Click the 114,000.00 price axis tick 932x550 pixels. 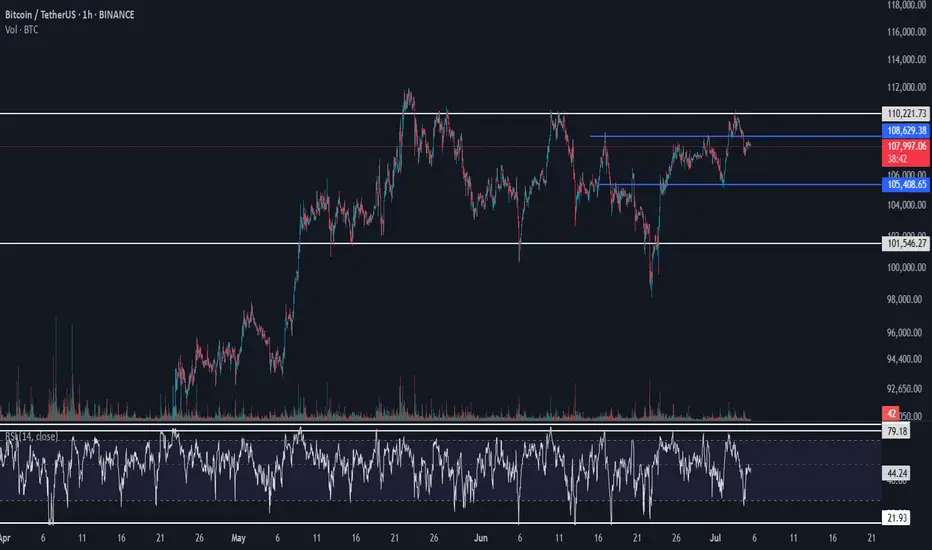click(906, 59)
